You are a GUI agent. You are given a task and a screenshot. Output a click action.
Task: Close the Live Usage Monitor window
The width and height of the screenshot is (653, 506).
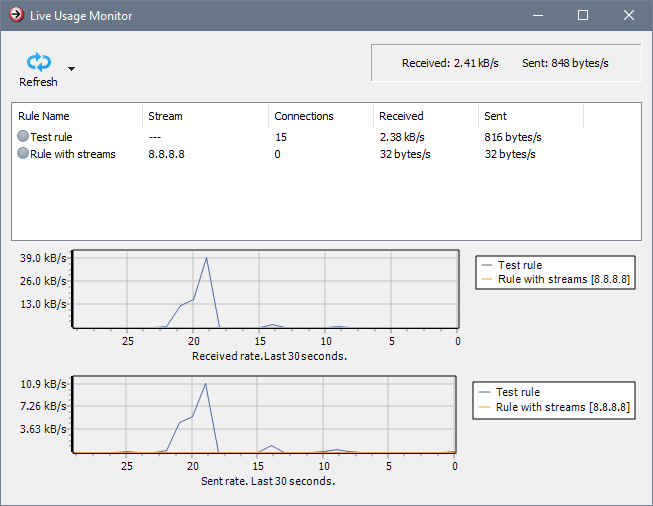click(x=628, y=15)
